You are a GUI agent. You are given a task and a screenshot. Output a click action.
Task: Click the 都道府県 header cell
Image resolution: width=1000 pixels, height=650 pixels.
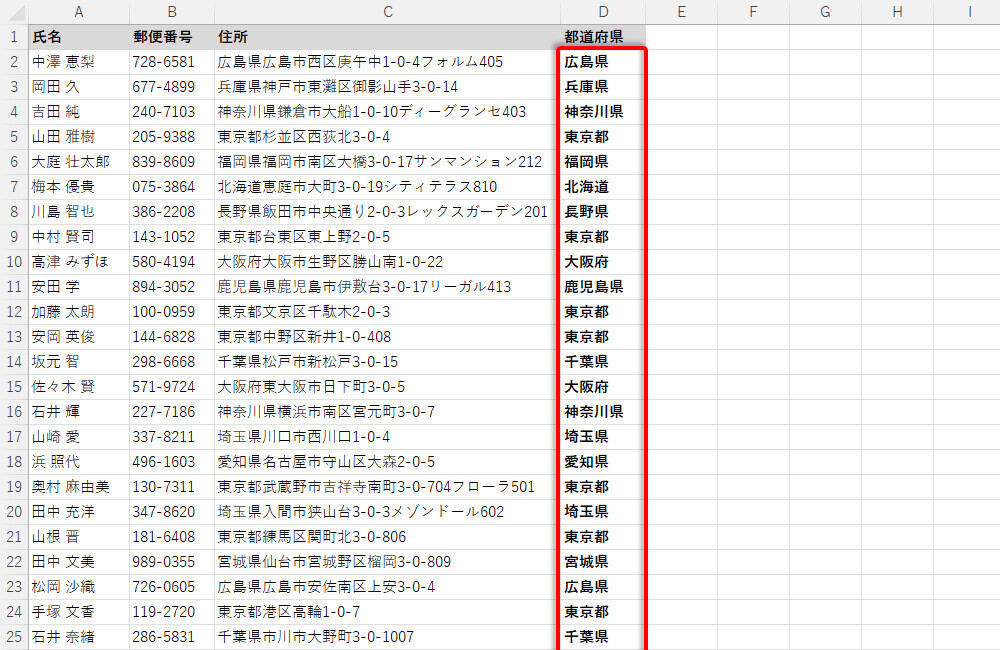pos(602,37)
